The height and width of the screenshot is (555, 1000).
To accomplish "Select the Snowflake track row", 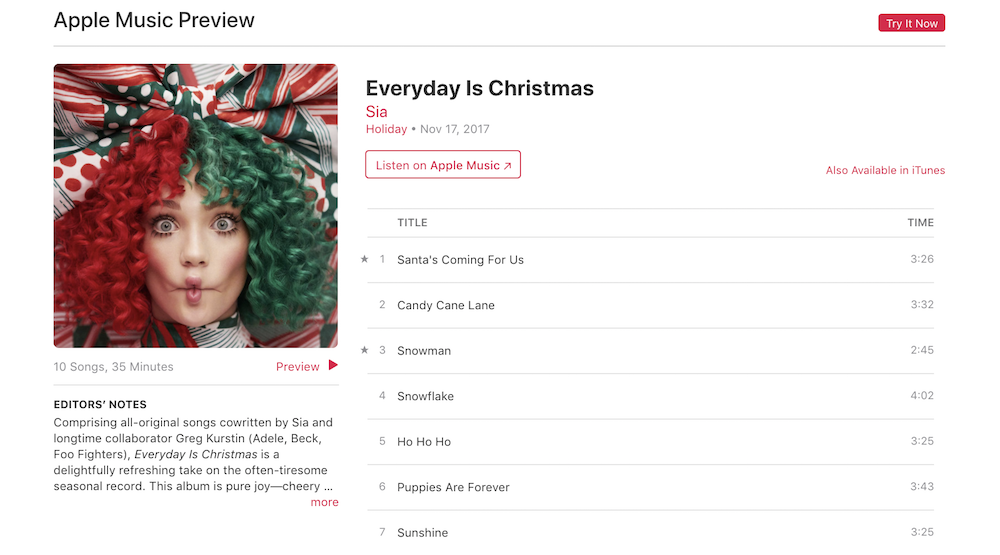I will pyautogui.click(x=651, y=396).
